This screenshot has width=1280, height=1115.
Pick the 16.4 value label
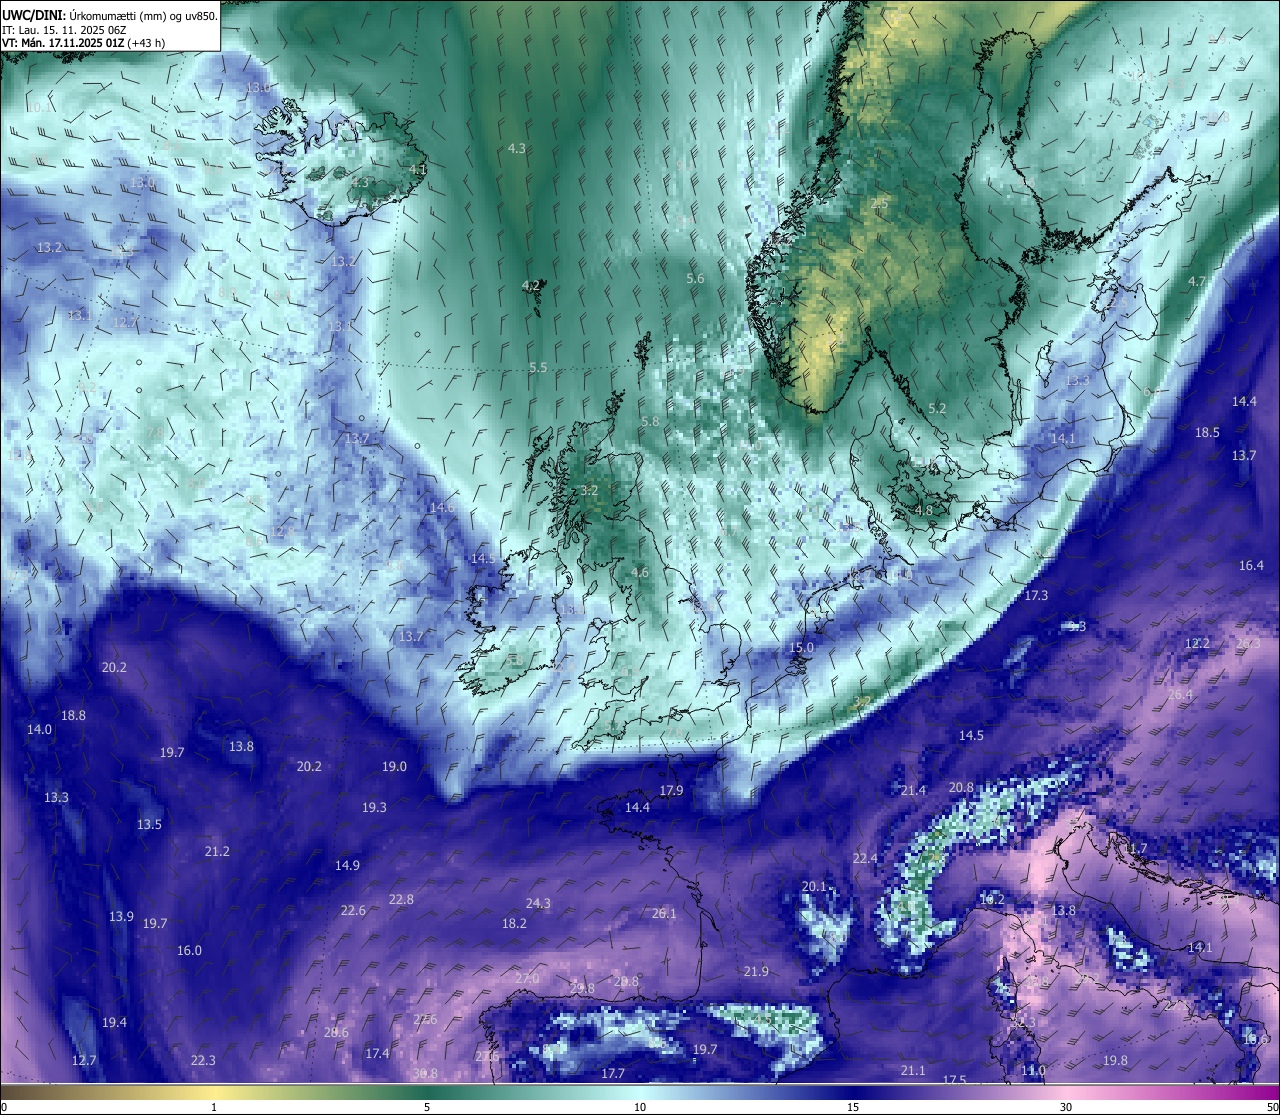click(1251, 565)
